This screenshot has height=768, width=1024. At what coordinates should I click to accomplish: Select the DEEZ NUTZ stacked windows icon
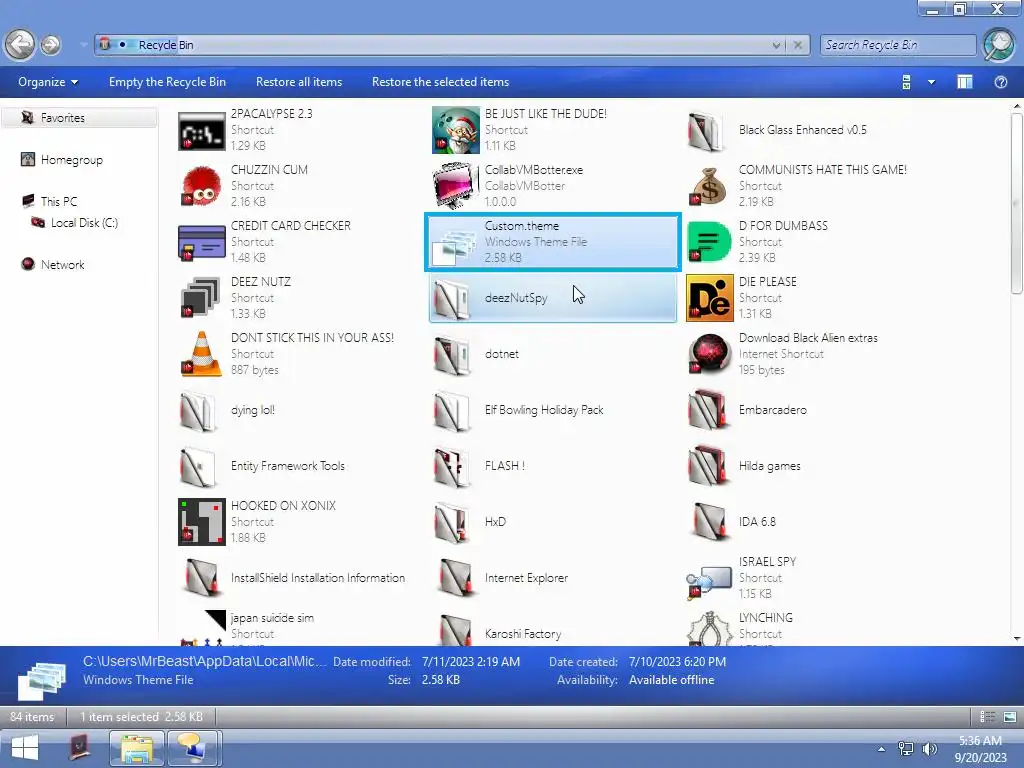pyautogui.click(x=200, y=298)
